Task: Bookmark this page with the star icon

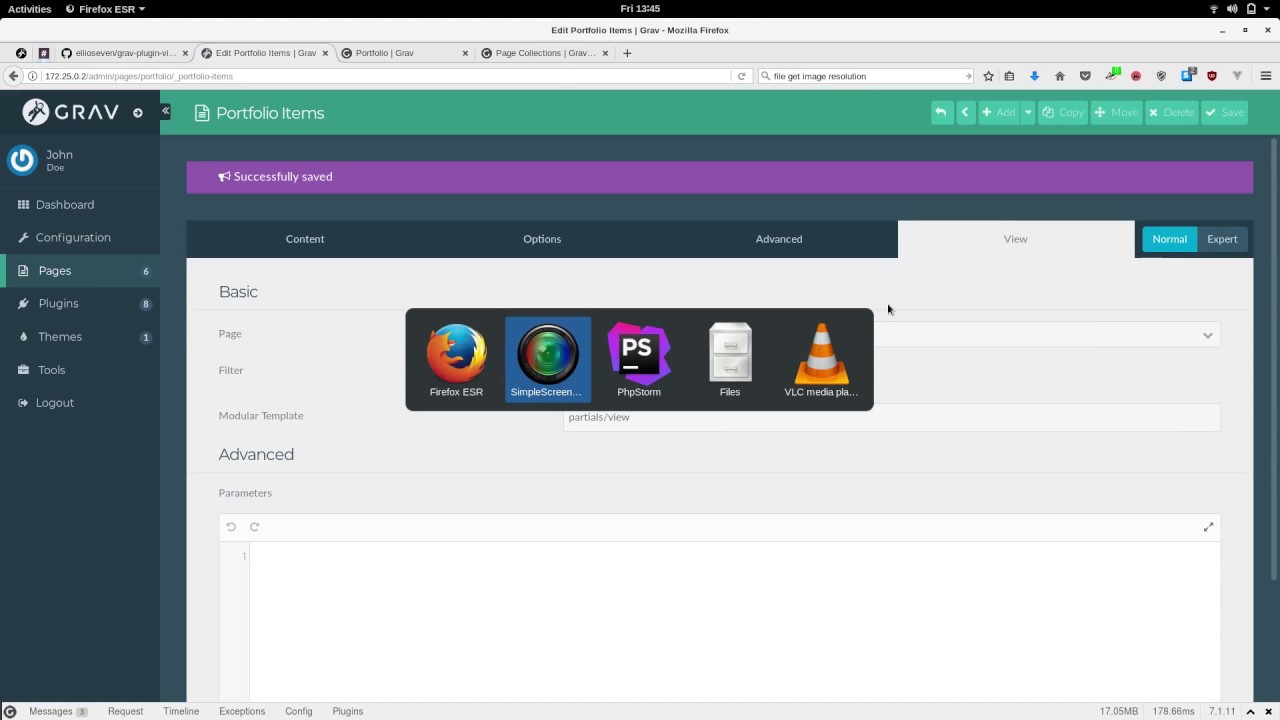Action: (x=989, y=76)
